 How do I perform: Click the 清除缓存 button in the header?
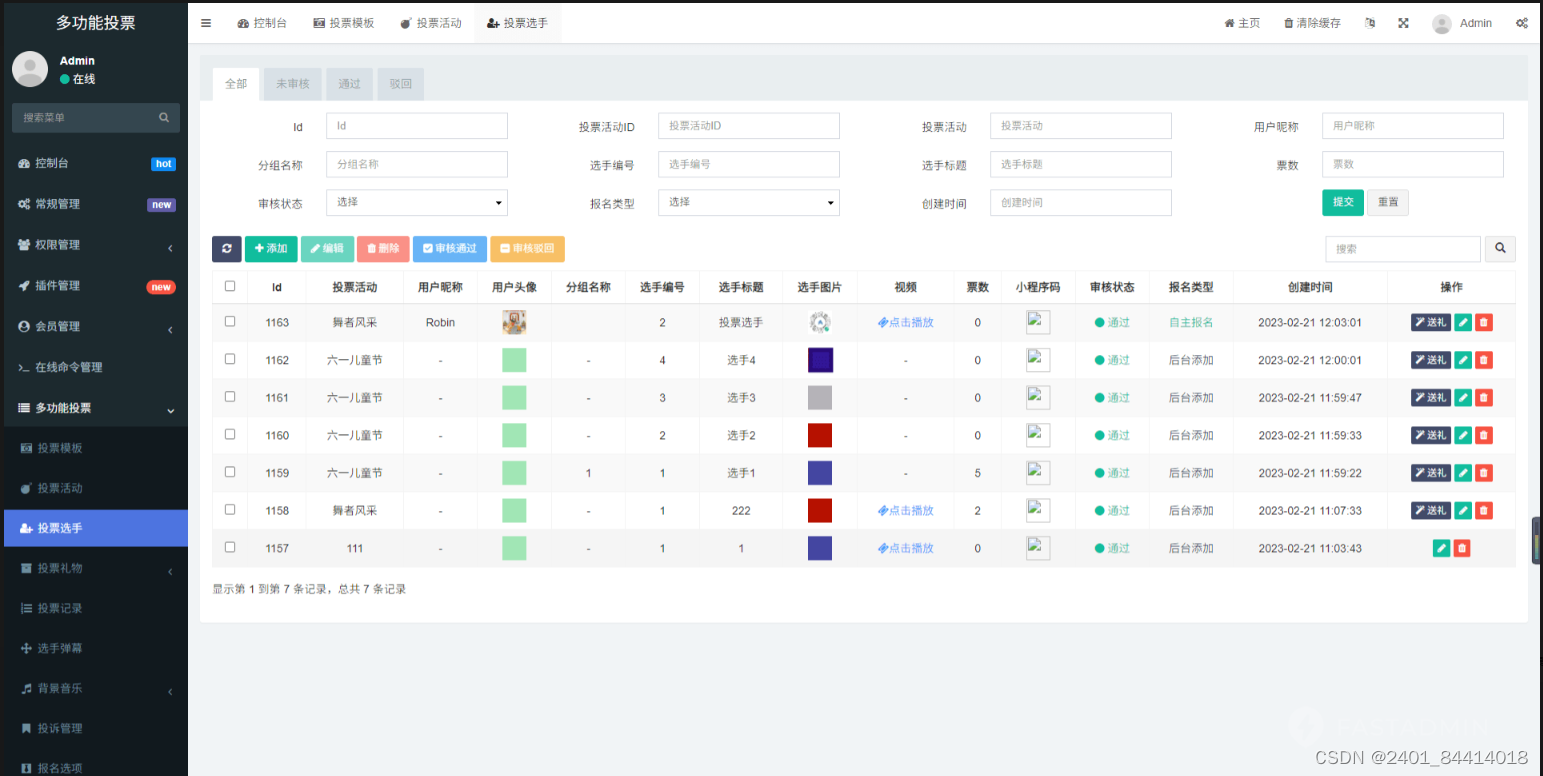1311,22
